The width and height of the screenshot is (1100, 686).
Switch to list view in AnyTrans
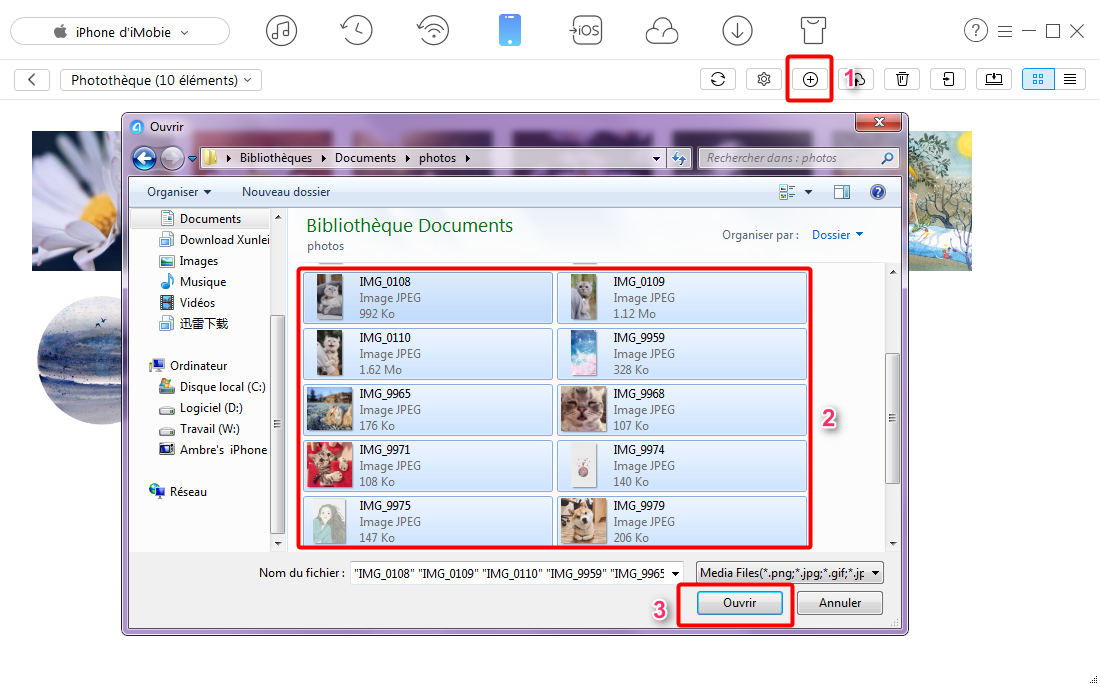click(x=1070, y=79)
